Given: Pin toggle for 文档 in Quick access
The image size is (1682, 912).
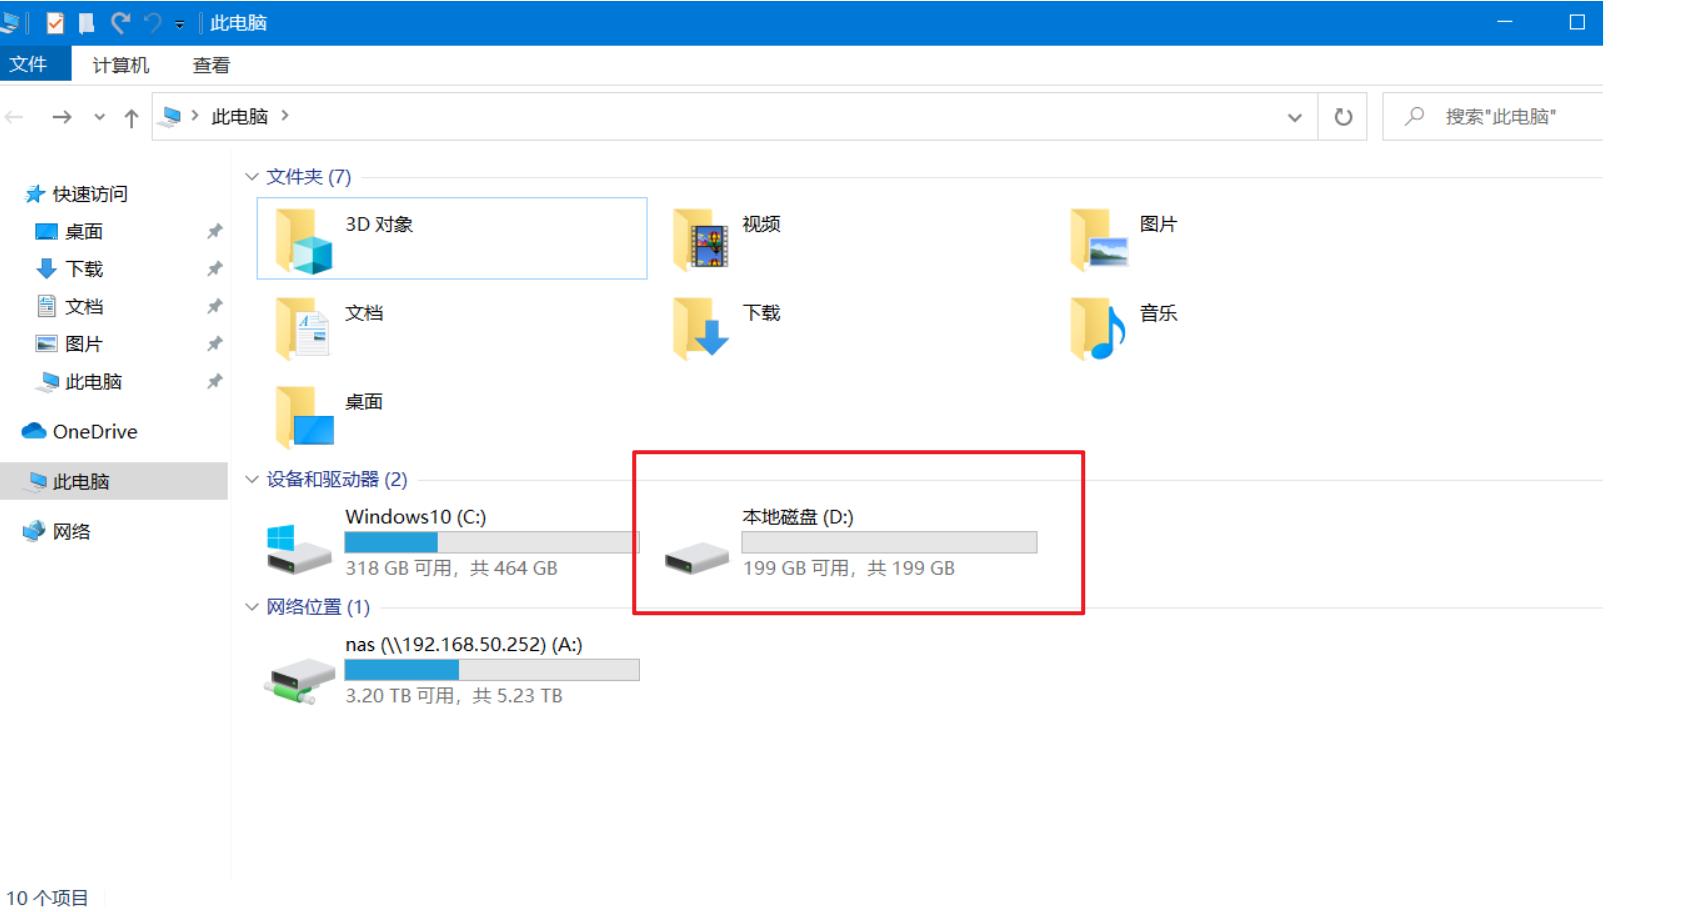Looking at the screenshot, I should (x=214, y=306).
